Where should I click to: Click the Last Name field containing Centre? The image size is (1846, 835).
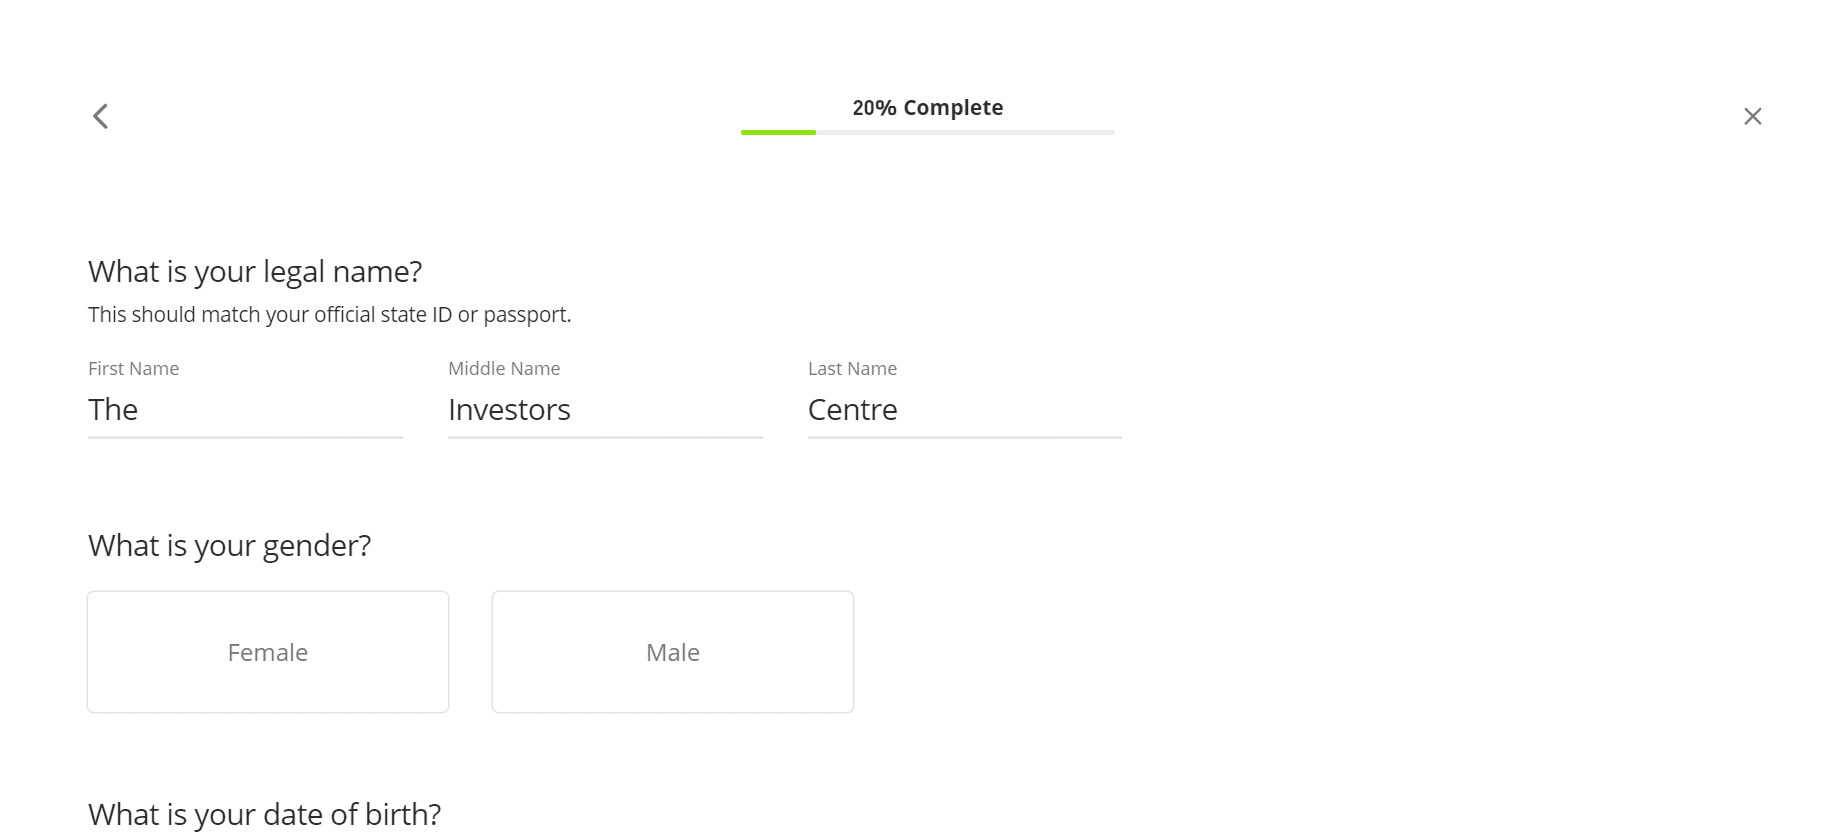coord(963,410)
